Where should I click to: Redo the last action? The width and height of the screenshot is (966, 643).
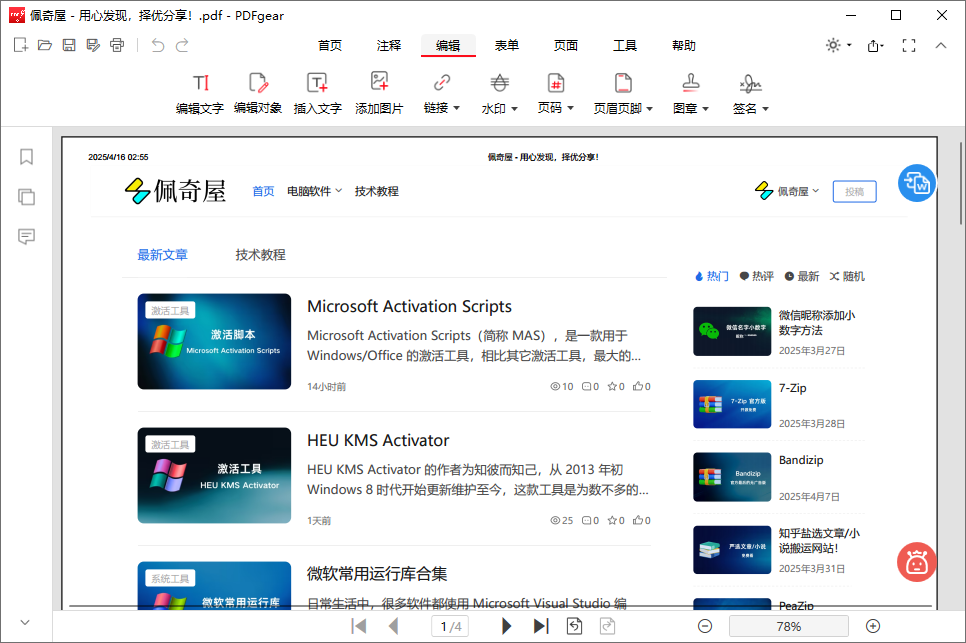[182, 45]
